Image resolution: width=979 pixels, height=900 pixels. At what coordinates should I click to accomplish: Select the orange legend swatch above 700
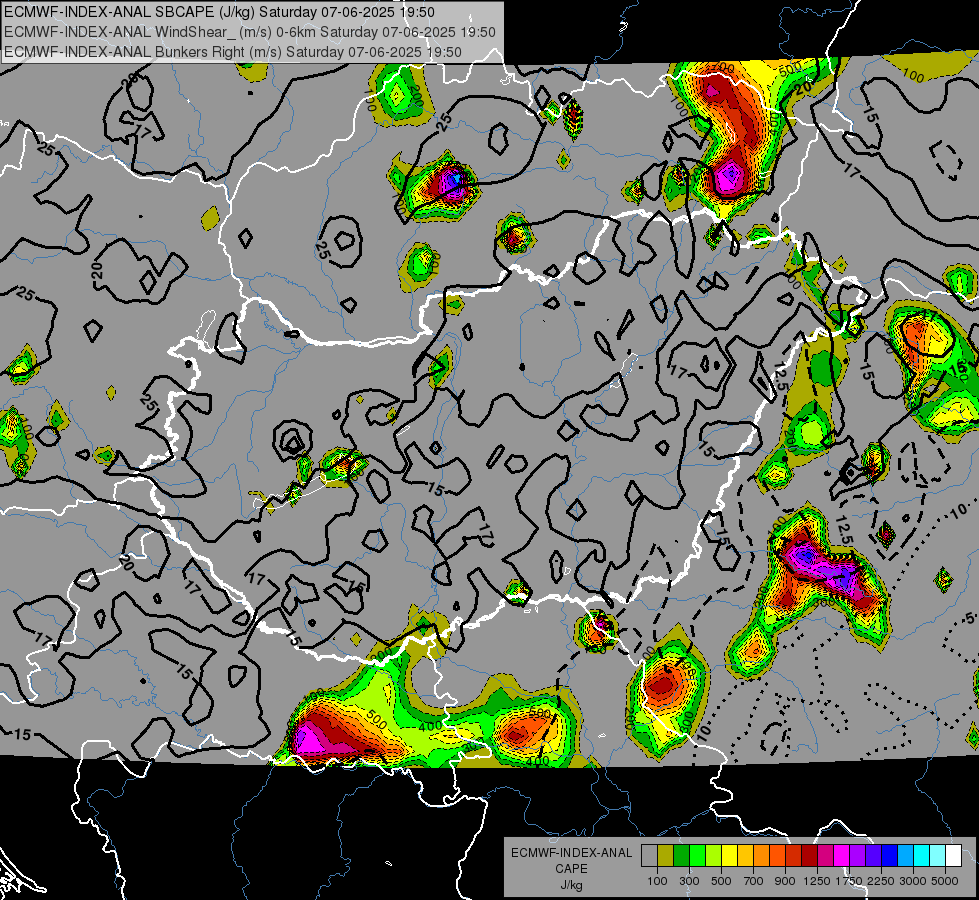(762, 856)
